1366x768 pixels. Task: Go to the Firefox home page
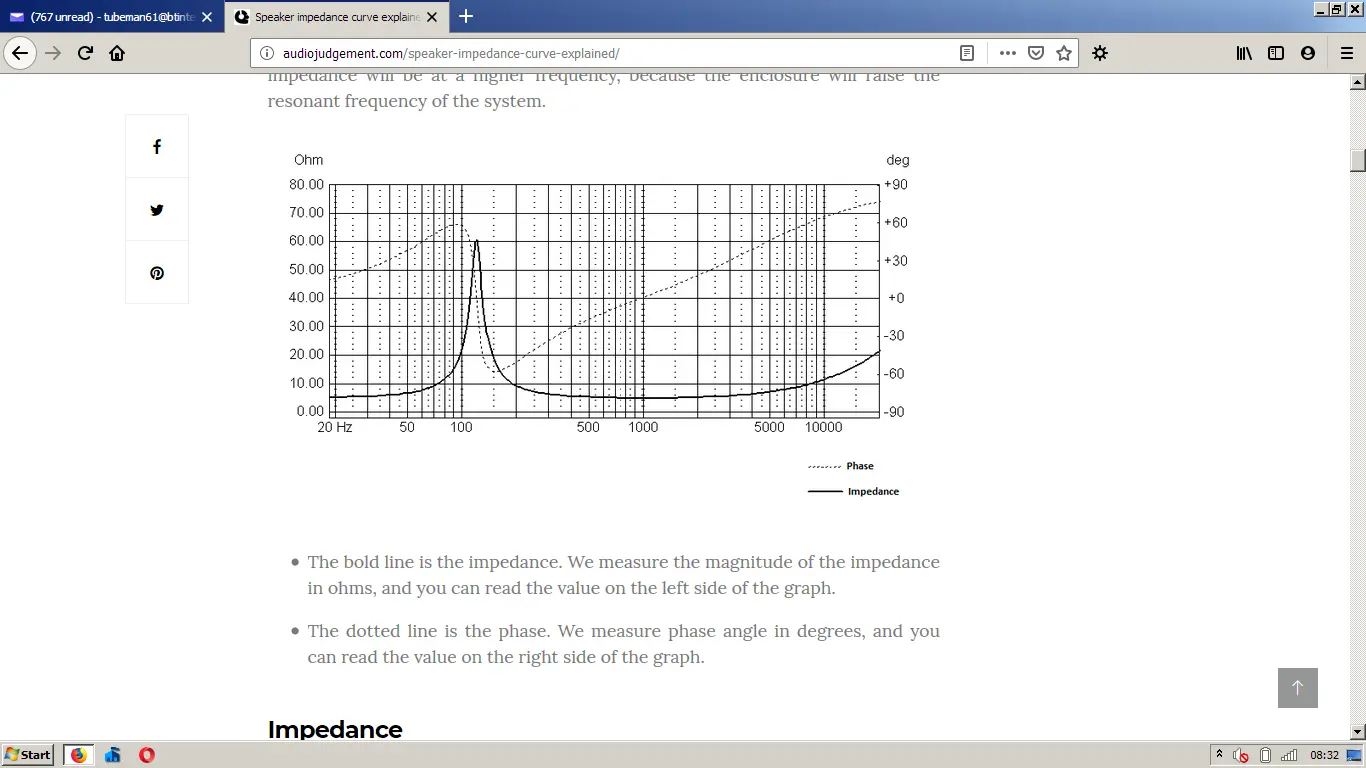pos(117,53)
